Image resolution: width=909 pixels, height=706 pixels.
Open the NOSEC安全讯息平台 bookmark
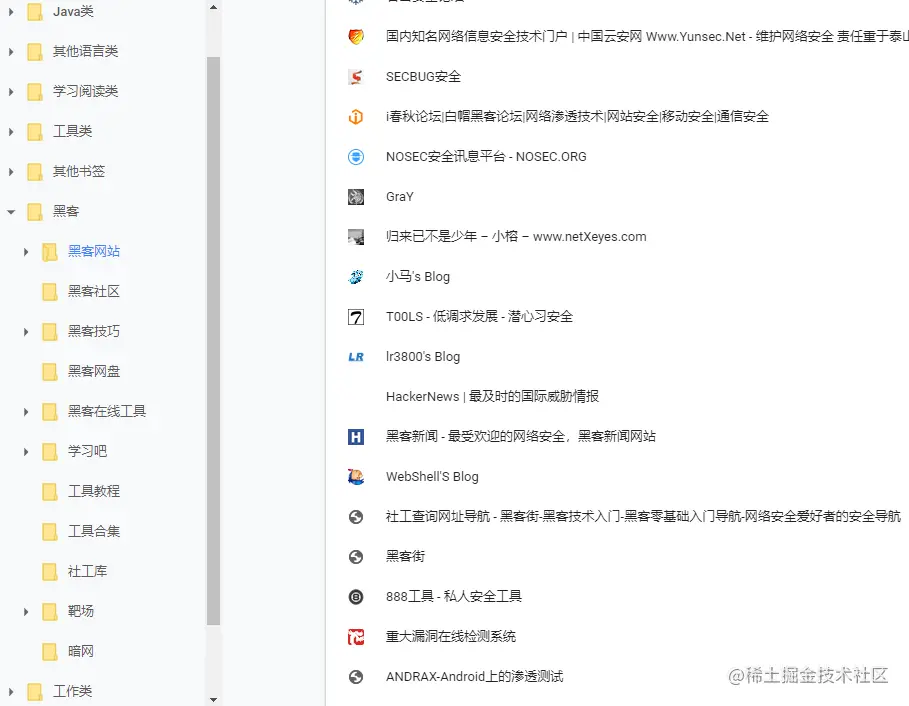tap(486, 157)
